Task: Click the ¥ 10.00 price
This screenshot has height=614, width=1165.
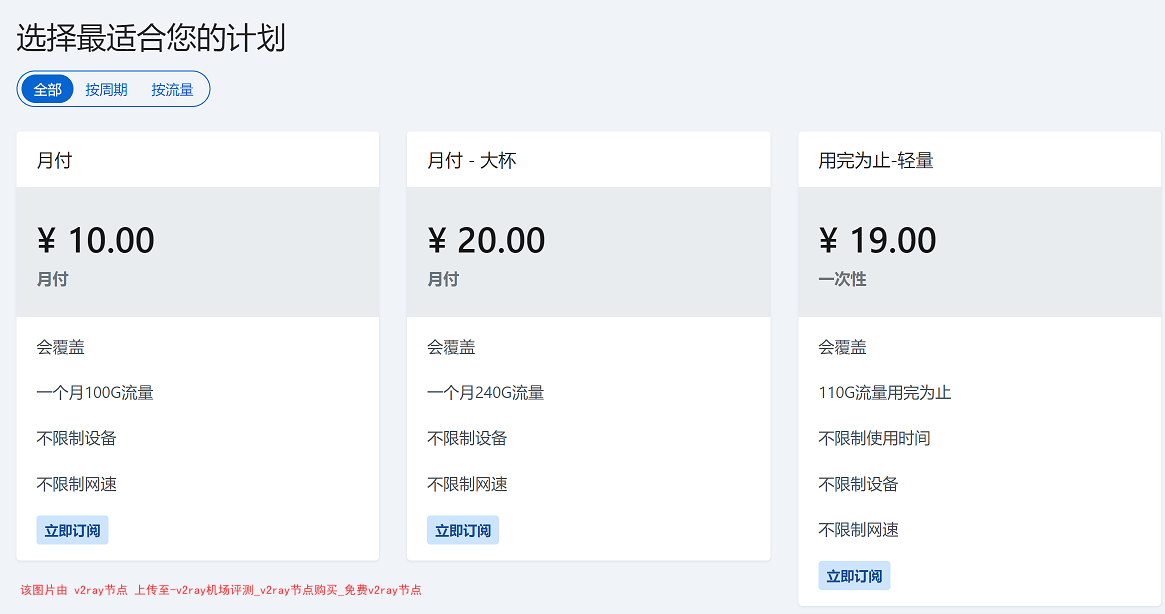Action: coord(96,240)
